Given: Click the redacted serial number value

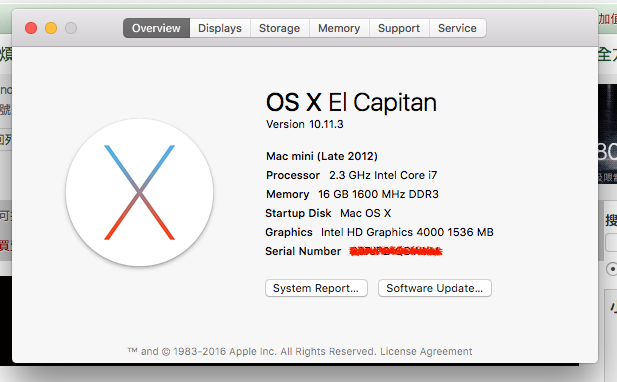Looking at the screenshot, I should pos(396,251).
